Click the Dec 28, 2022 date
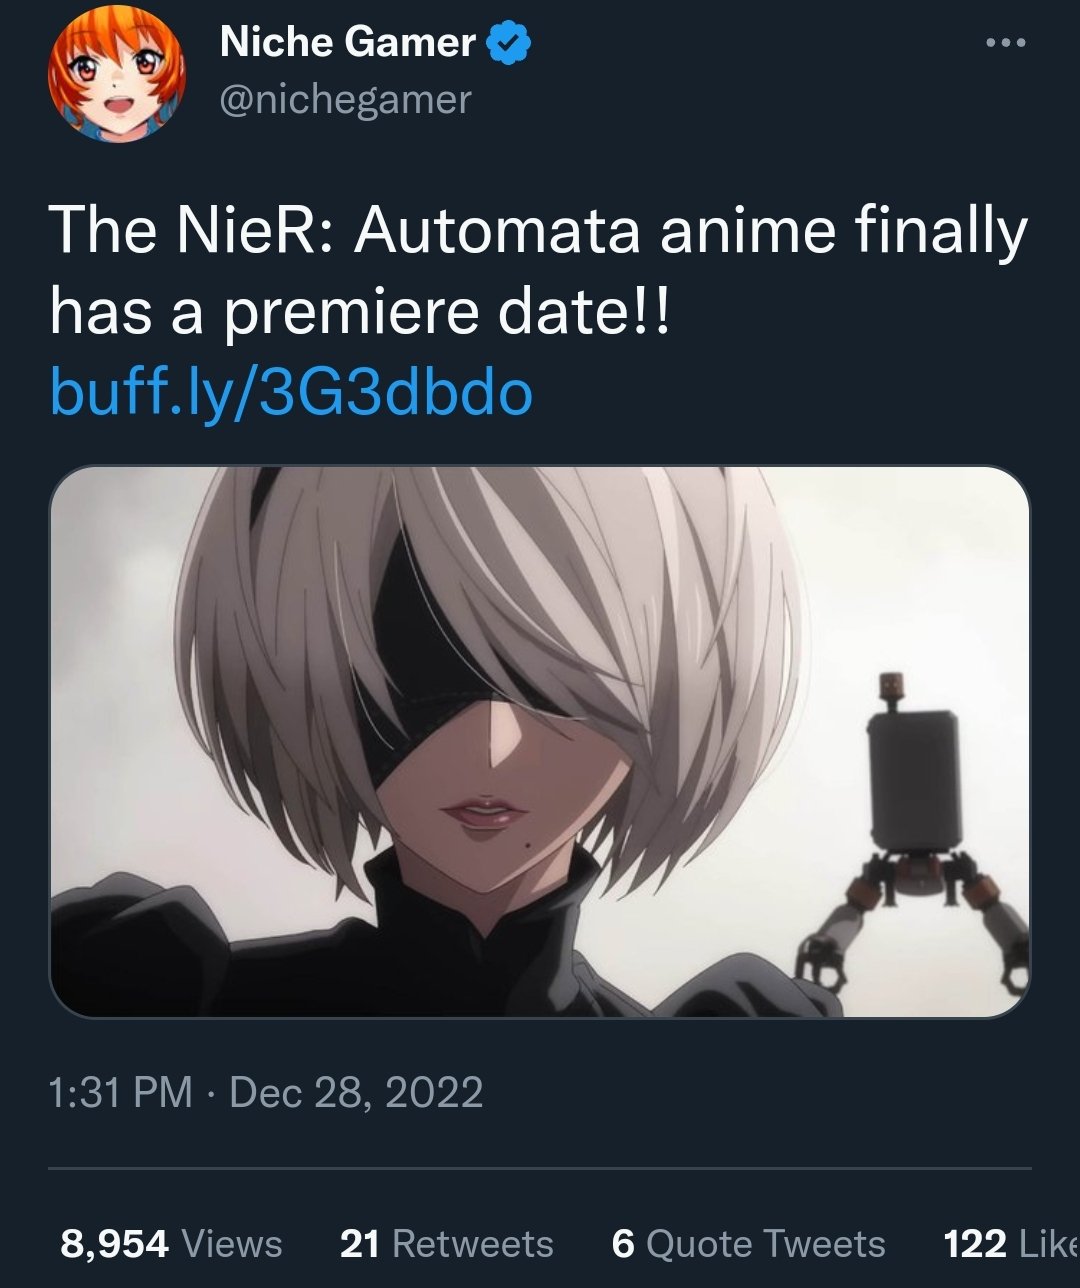This screenshot has height=1288, width=1080. point(356,1092)
